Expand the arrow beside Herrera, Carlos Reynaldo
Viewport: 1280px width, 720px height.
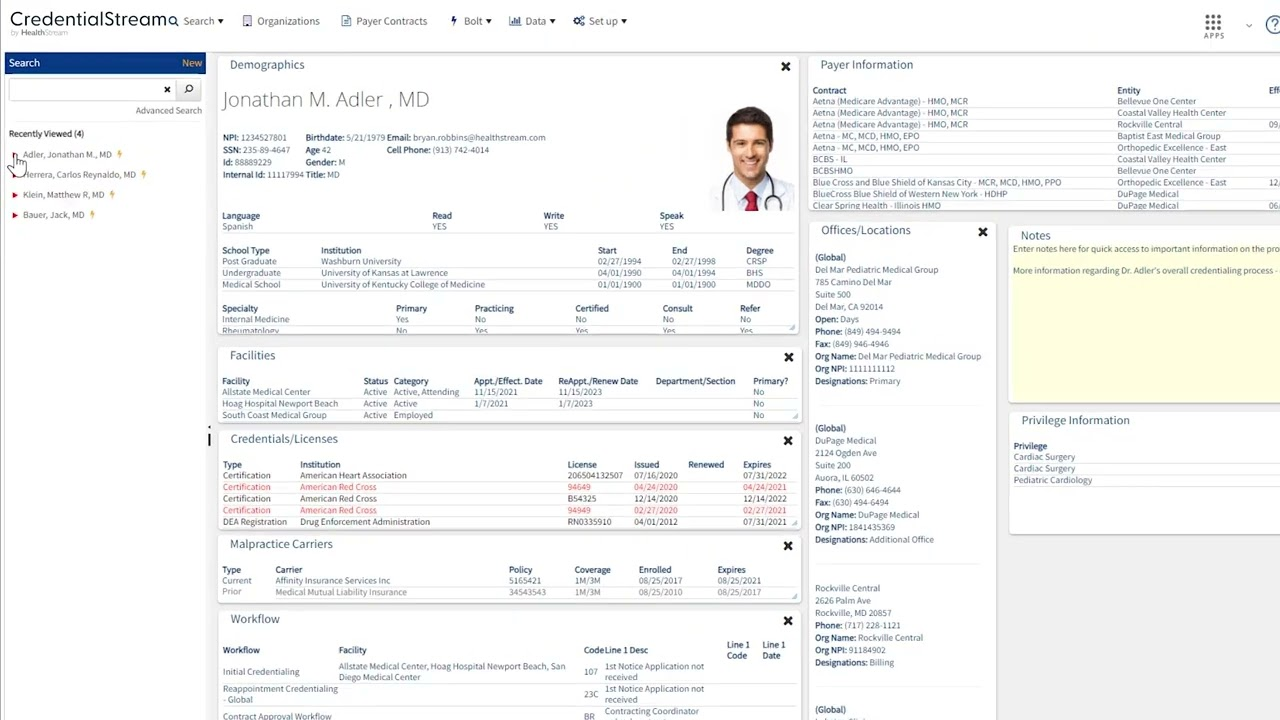pos(13,174)
